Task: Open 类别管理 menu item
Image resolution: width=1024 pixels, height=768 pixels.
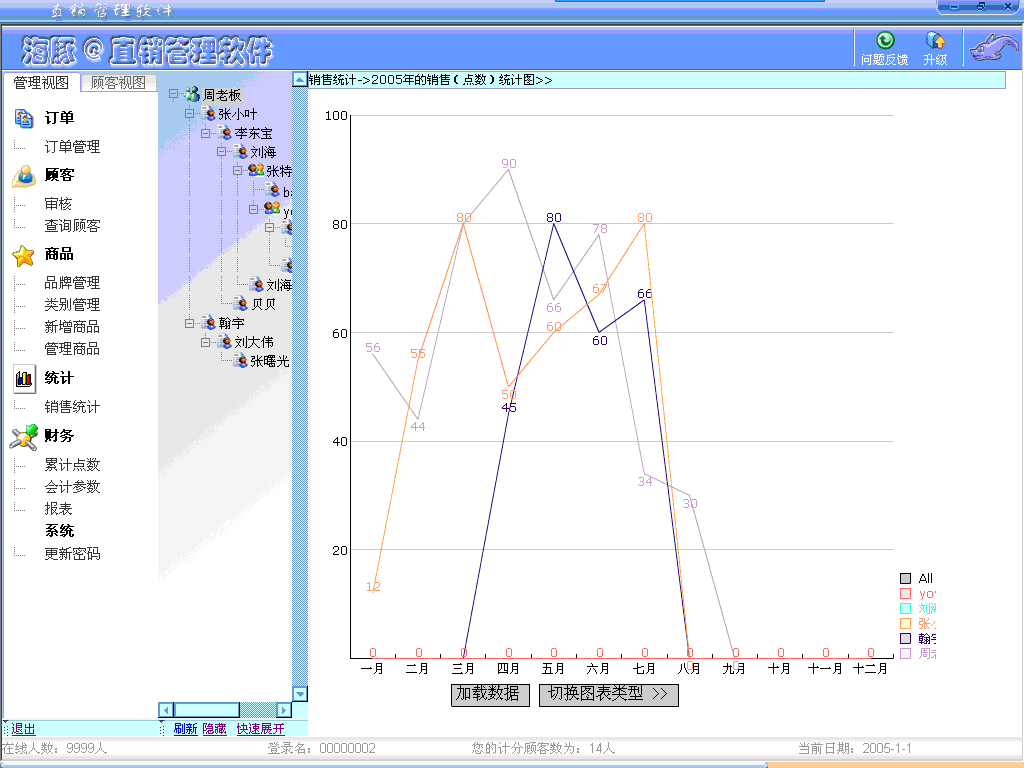Action: click(72, 305)
